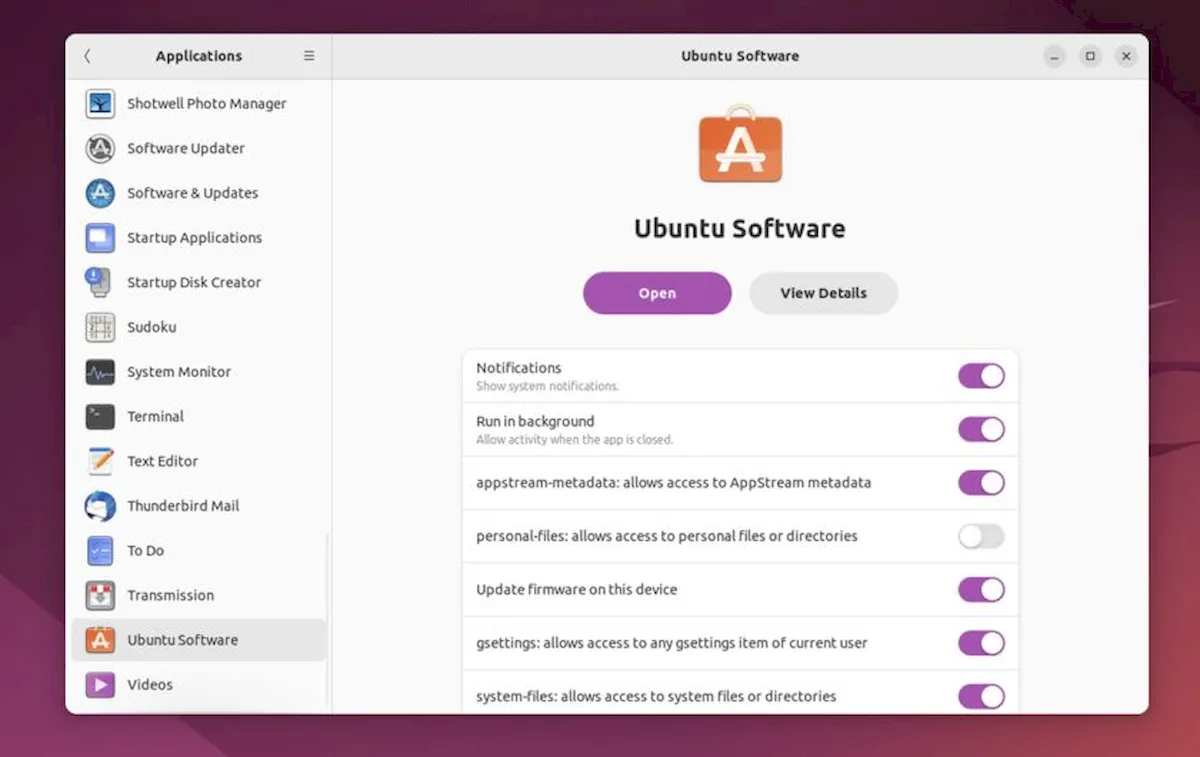Select Sudoku label in list
The width and height of the screenshot is (1200, 757).
152,327
